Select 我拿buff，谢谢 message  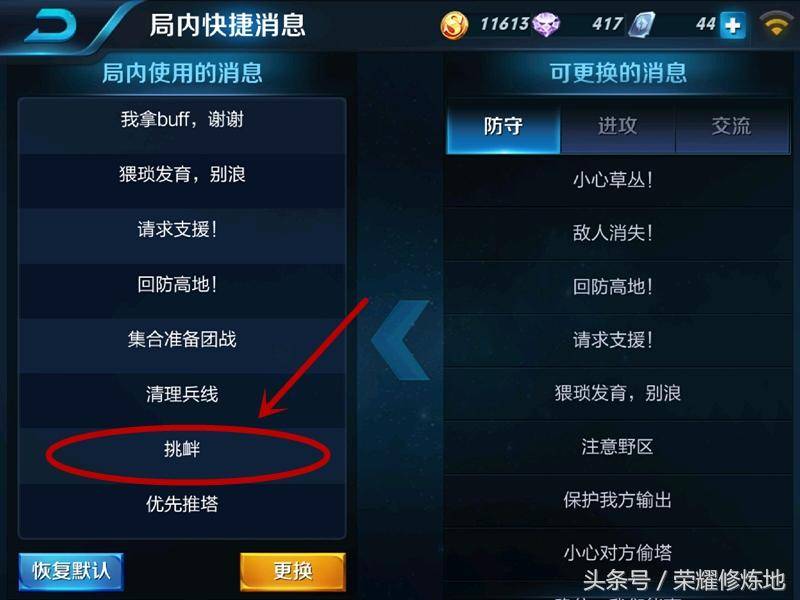point(182,120)
